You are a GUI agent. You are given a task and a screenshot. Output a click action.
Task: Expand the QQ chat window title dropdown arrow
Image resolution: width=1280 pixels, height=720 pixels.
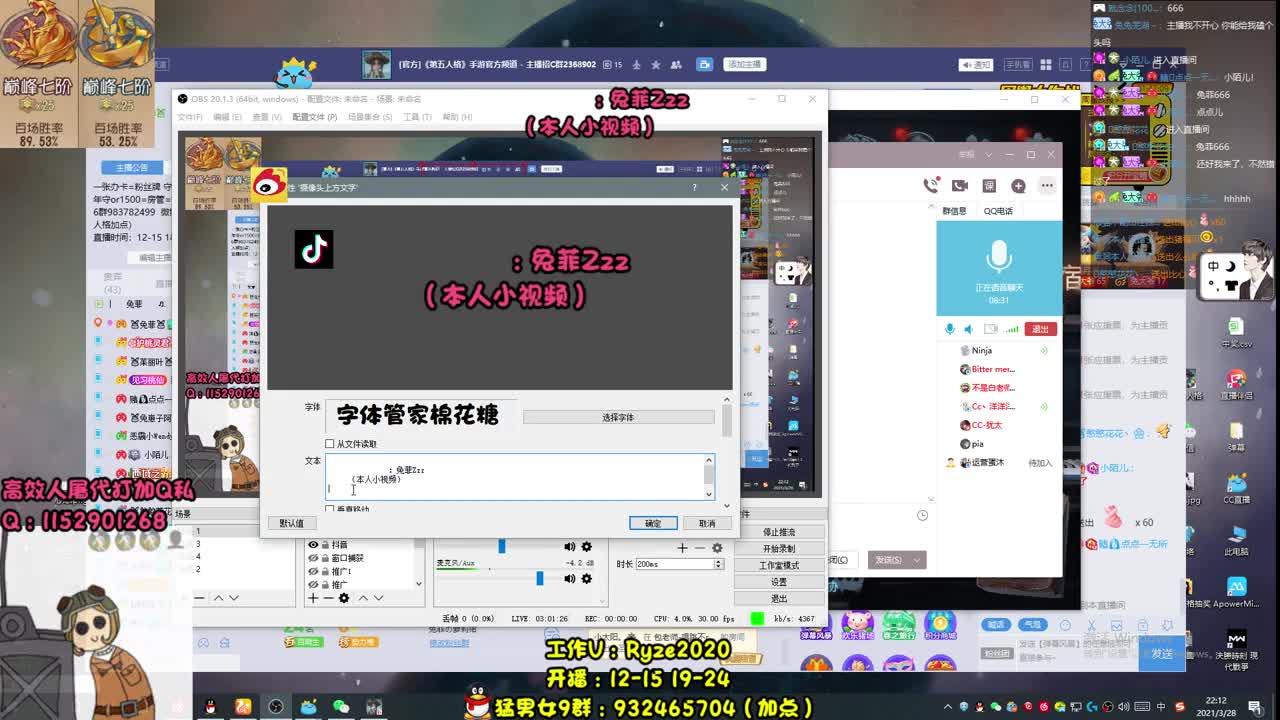pyautogui.click(x=989, y=155)
